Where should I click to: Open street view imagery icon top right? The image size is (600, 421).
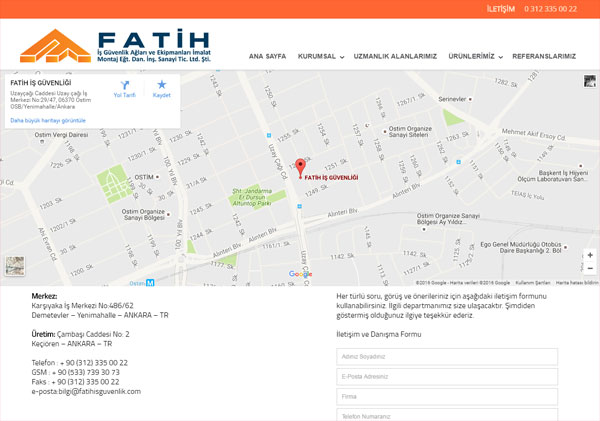[x=590, y=81]
